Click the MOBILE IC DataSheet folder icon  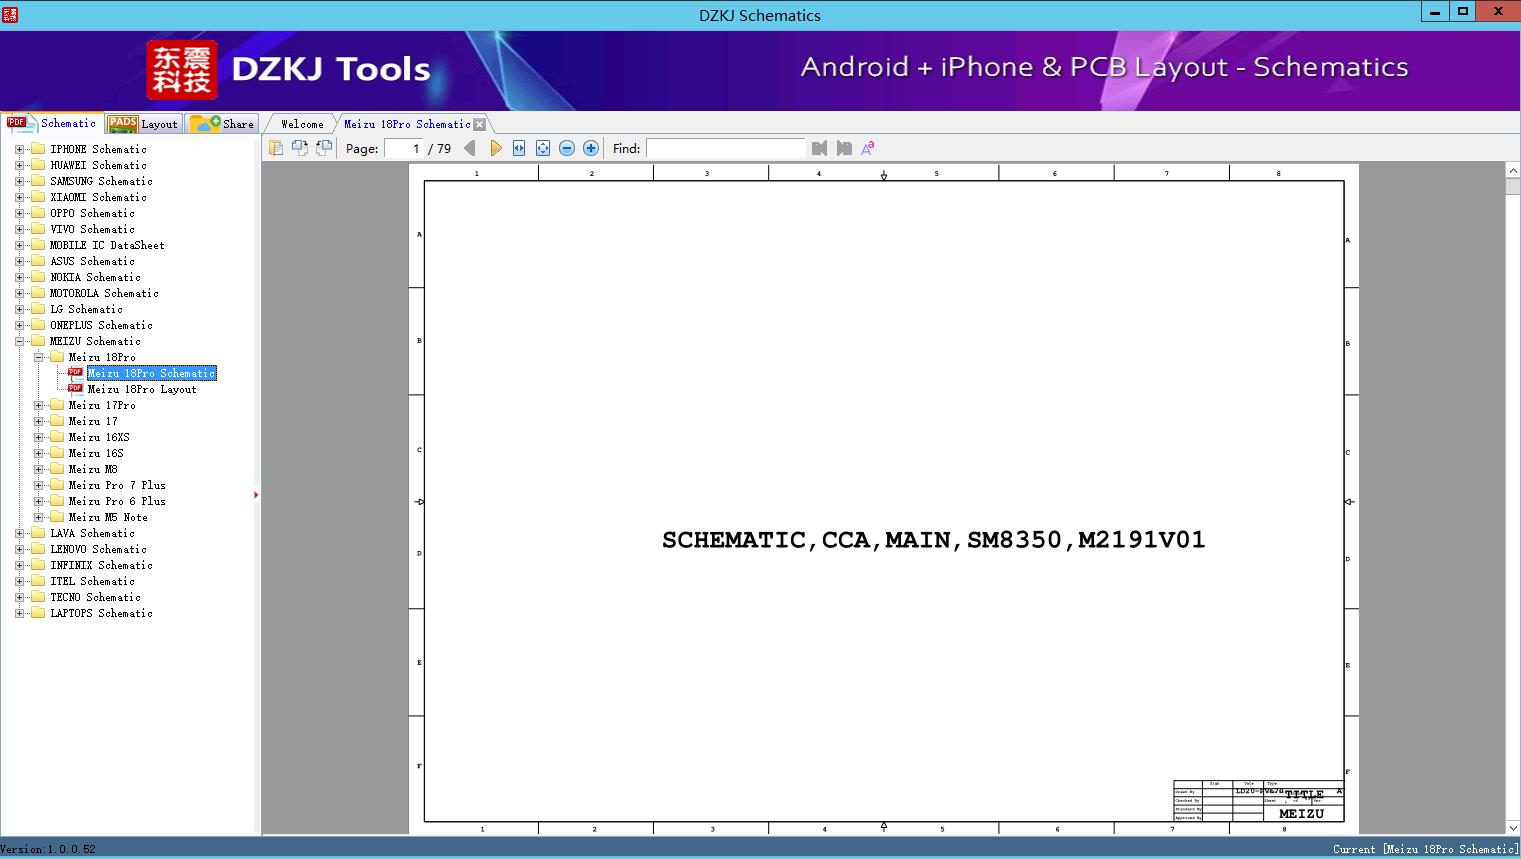[38, 245]
